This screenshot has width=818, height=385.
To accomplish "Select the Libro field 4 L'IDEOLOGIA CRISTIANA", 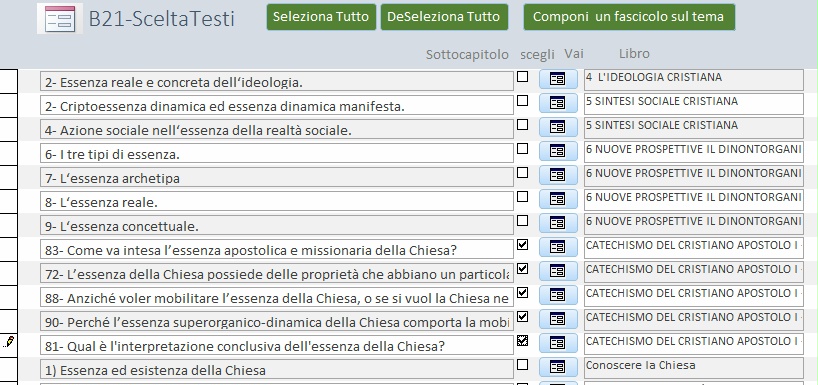I will 693,80.
